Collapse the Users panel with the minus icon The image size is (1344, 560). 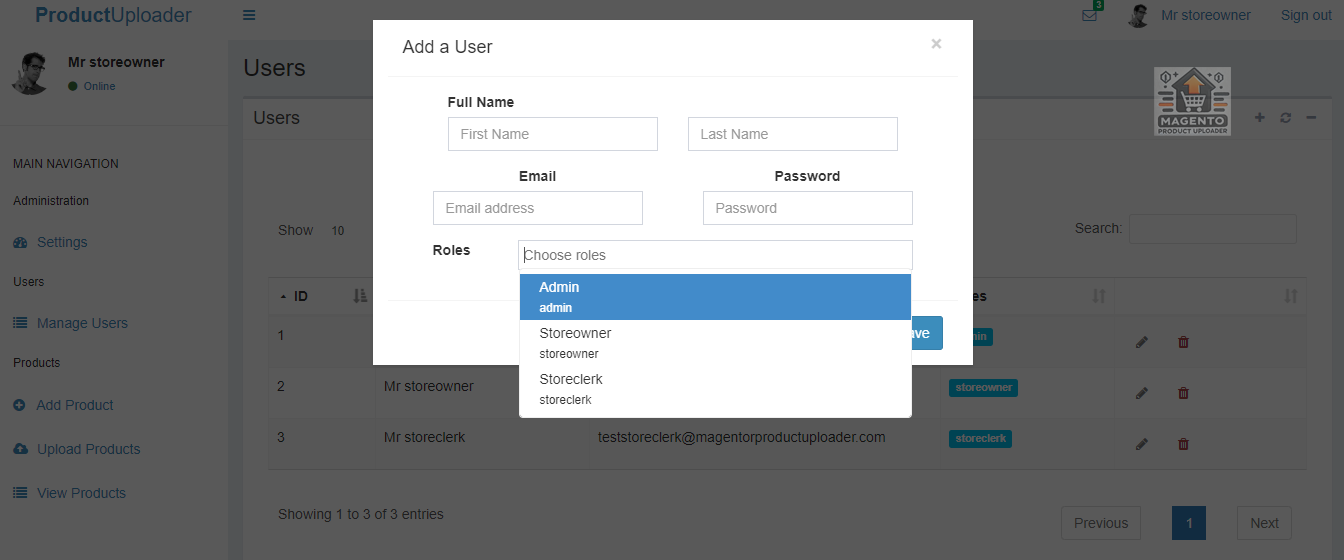click(x=1311, y=118)
